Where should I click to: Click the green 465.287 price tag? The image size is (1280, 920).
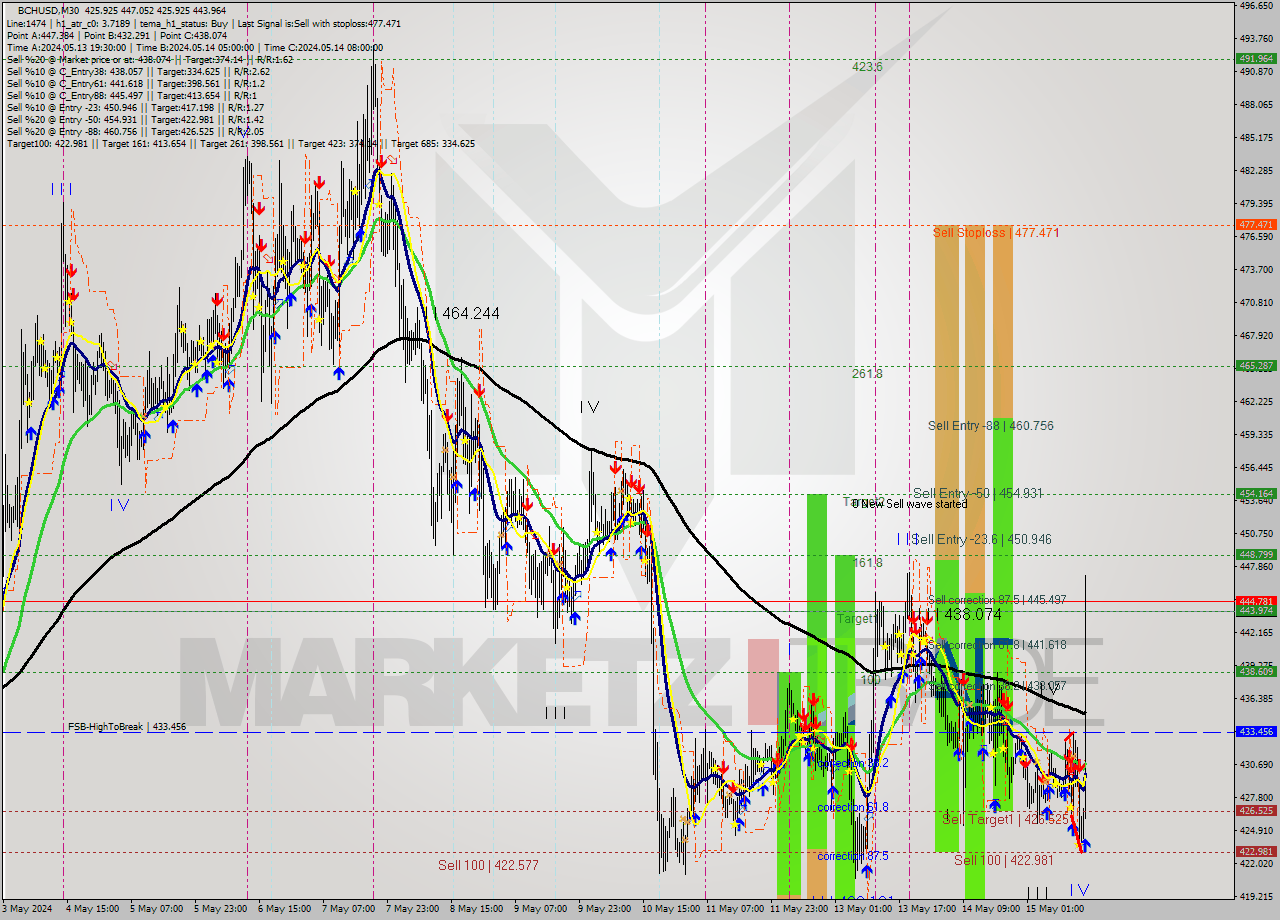[1256, 366]
